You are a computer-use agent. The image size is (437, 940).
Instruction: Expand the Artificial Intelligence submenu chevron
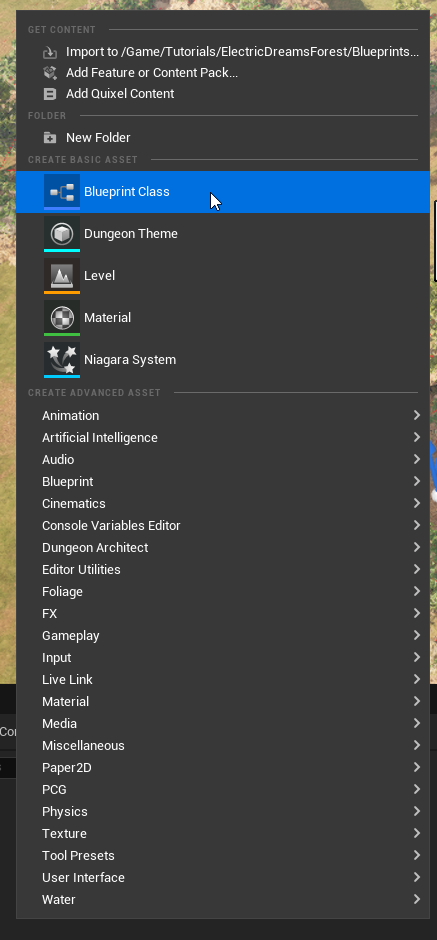point(417,438)
